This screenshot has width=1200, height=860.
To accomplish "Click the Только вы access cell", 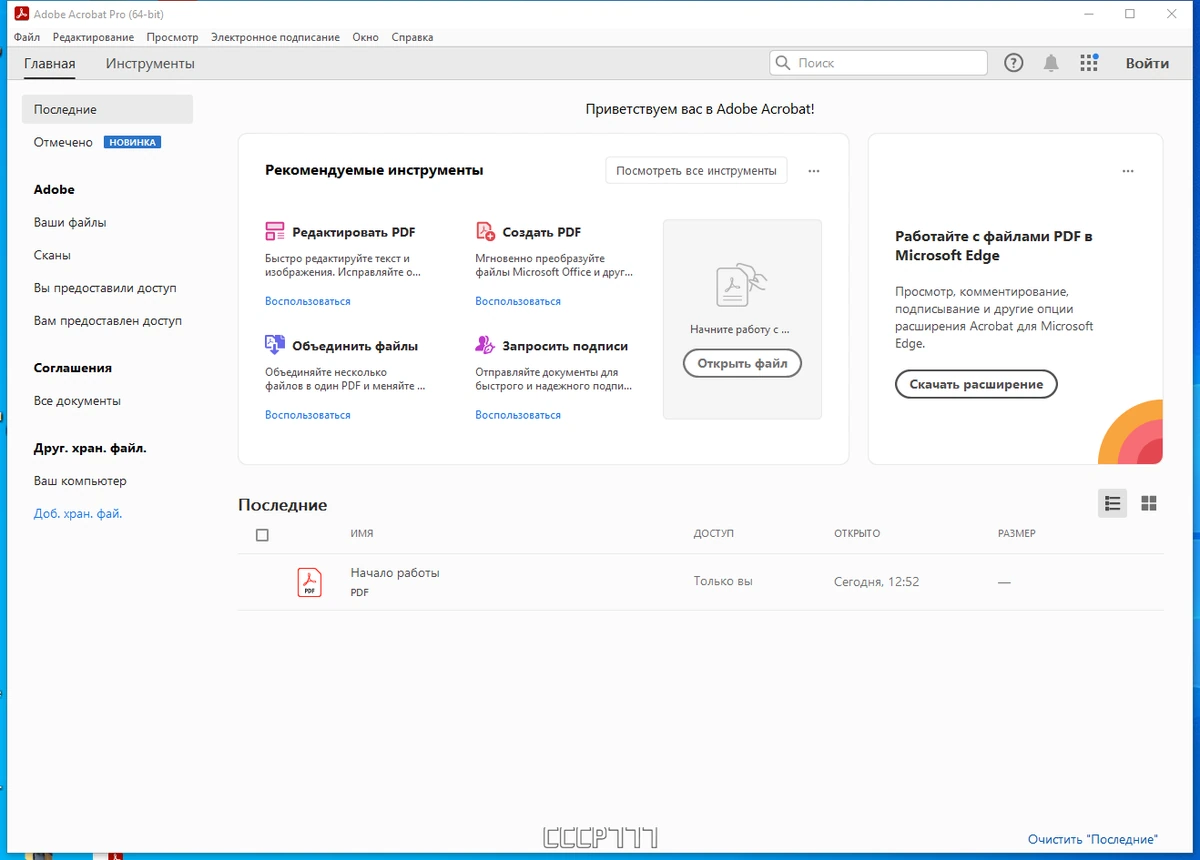I will (x=723, y=581).
